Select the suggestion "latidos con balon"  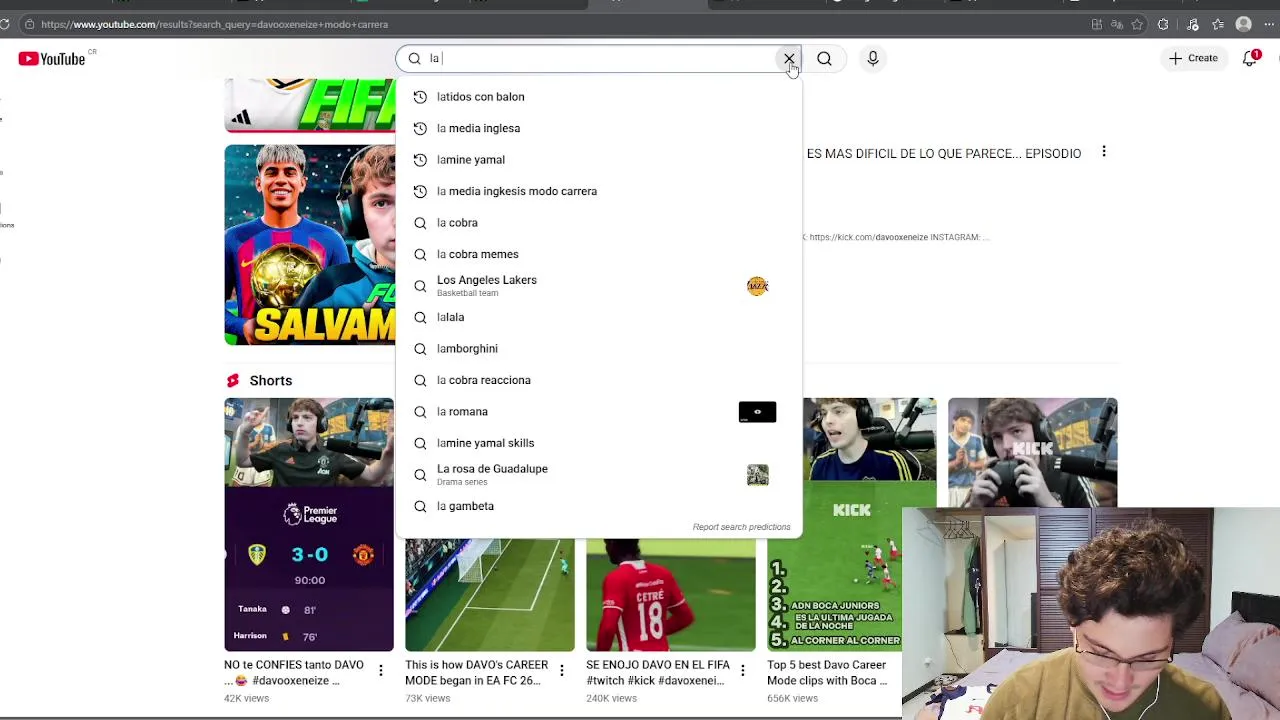pos(598,97)
